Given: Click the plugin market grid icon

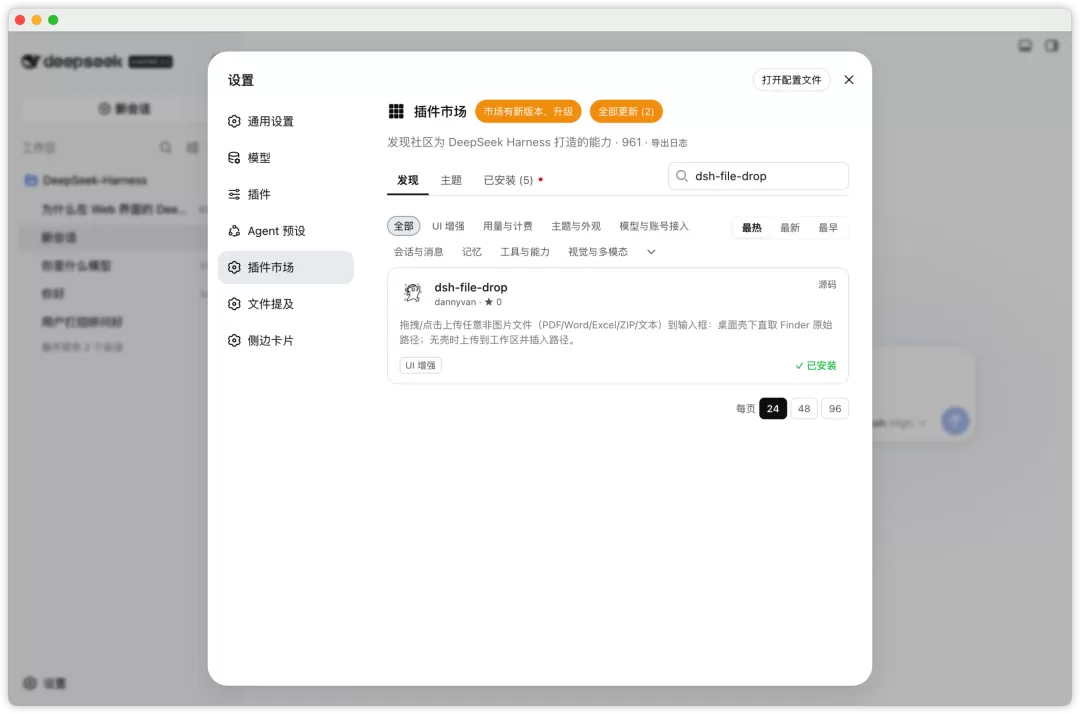Looking at the screenshot, I should pyautogui.click(x=396, y=111).
